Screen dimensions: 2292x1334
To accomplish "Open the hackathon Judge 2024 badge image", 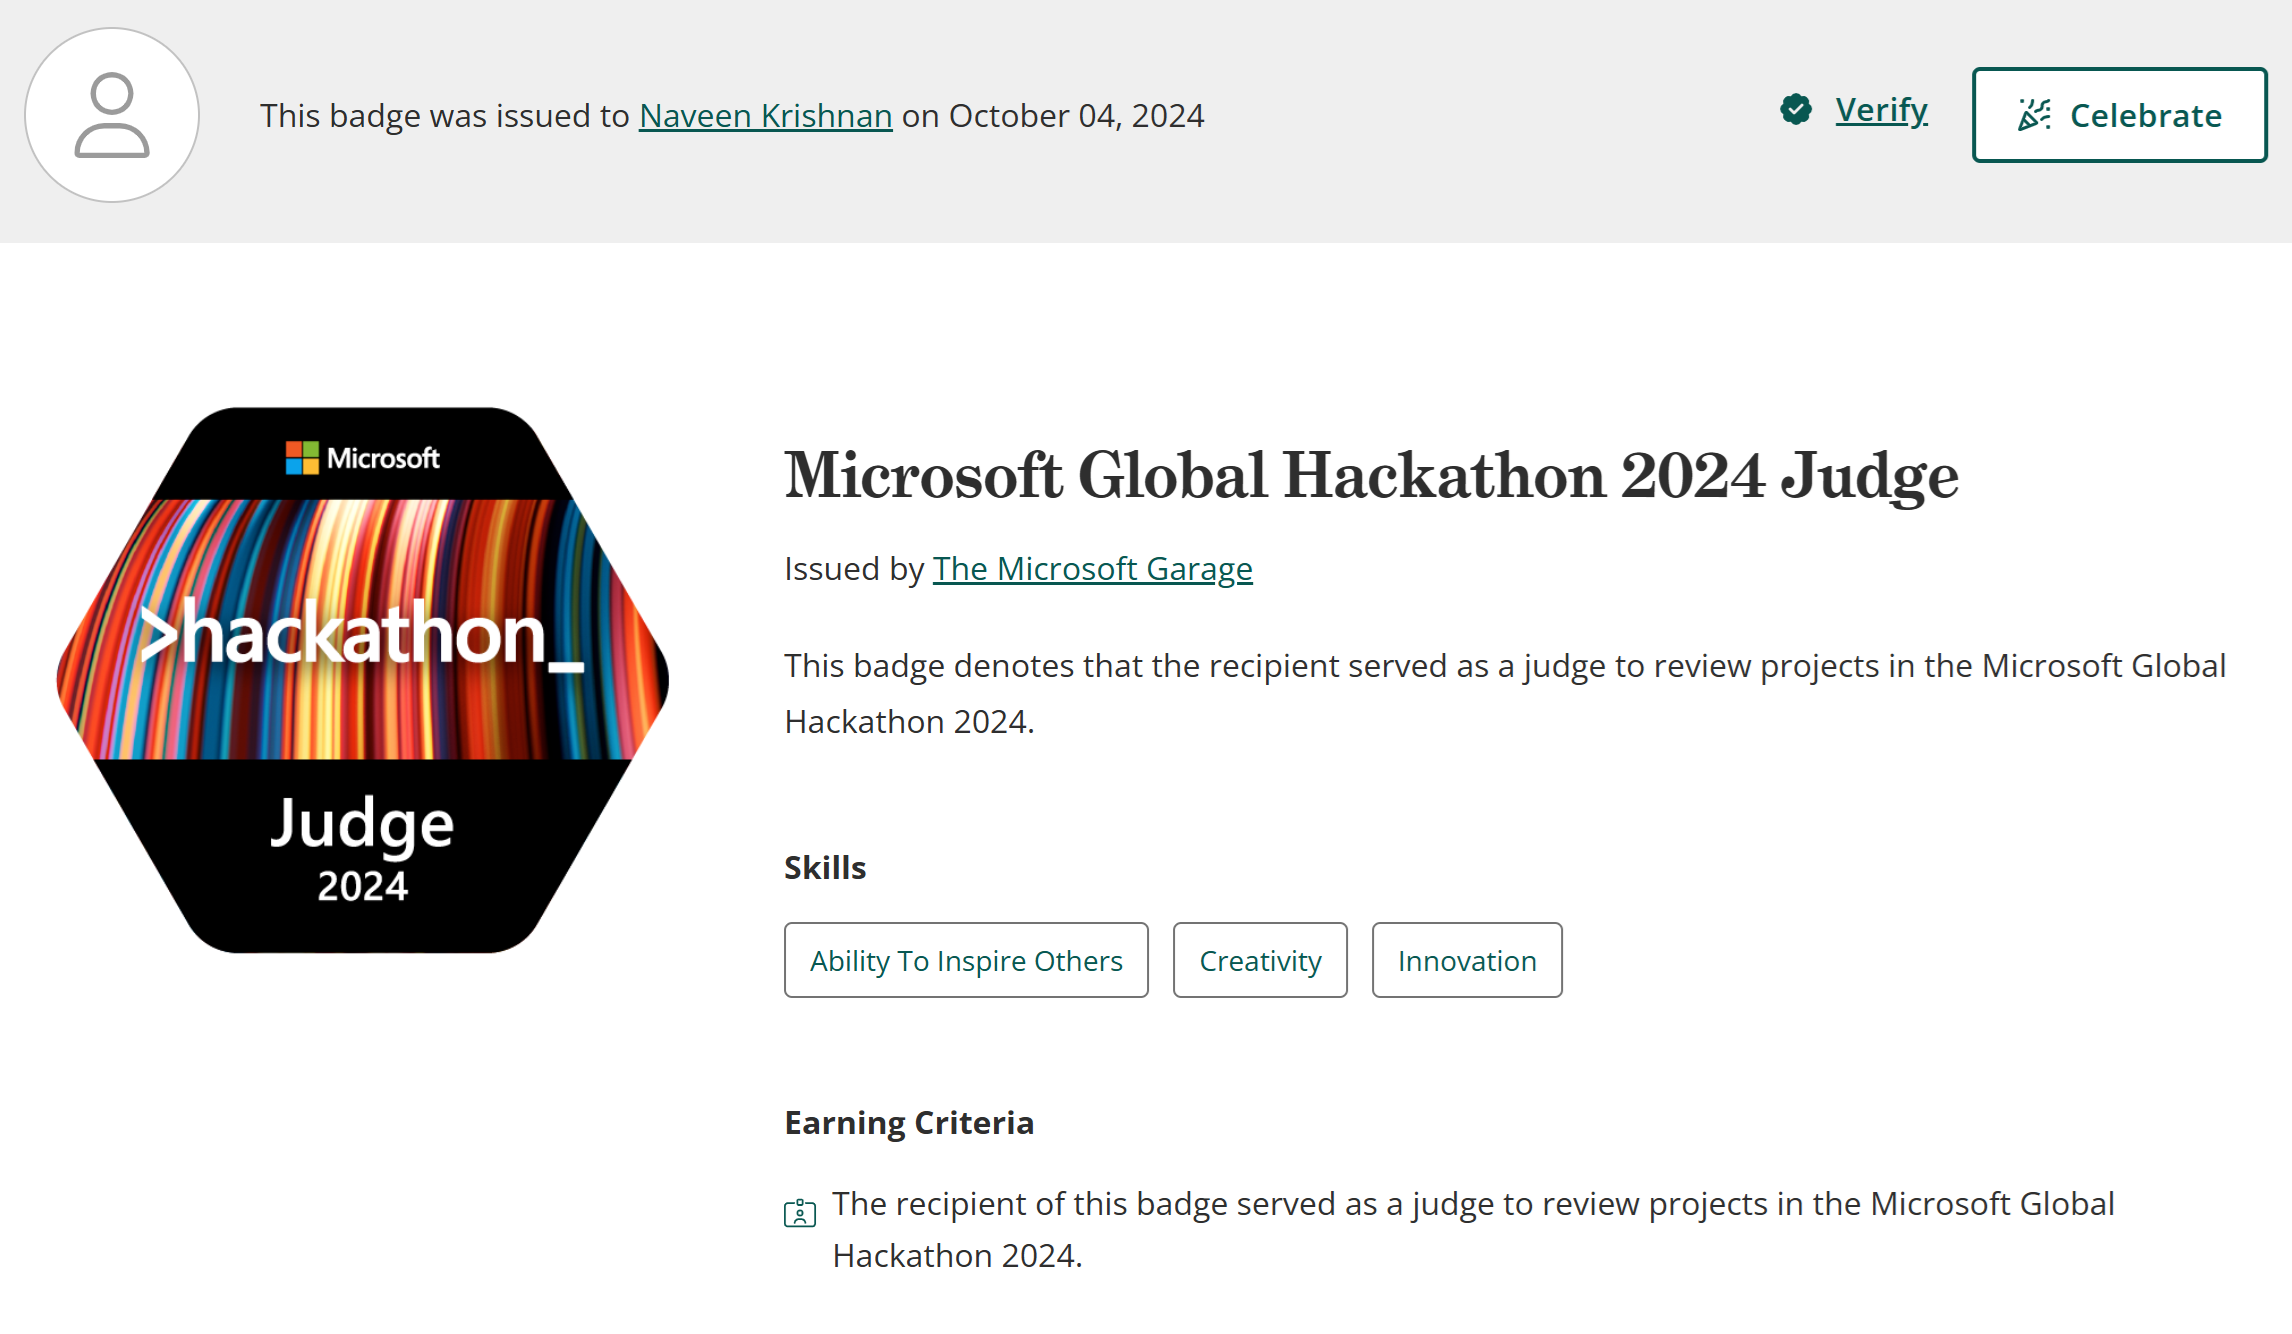I will [x=362, y=680].
